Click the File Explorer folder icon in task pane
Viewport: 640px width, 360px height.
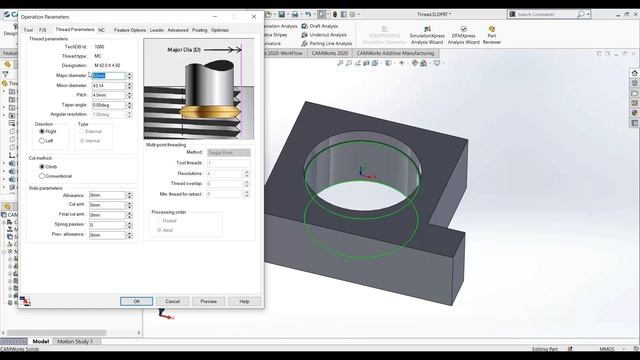634,93
